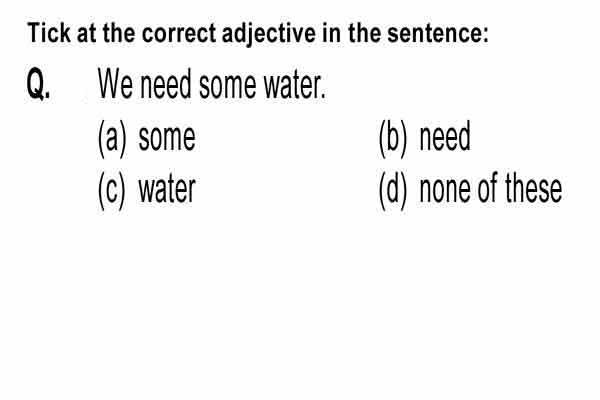The height and width of the screenshot is (400, 600).
Task: Select option (d) label
Action: [393, 190]
